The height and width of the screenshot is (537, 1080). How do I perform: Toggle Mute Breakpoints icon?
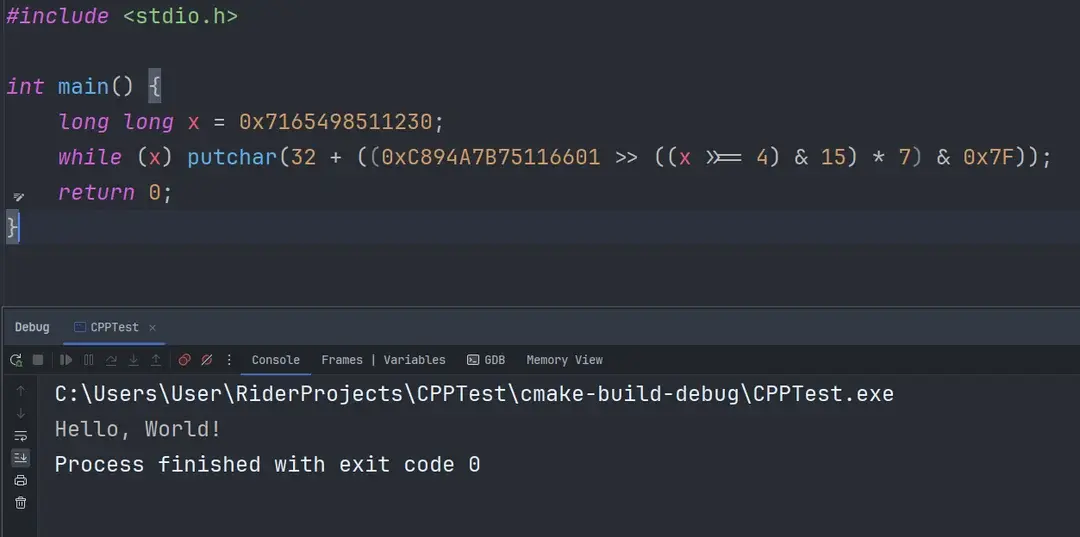coord(207,360)
